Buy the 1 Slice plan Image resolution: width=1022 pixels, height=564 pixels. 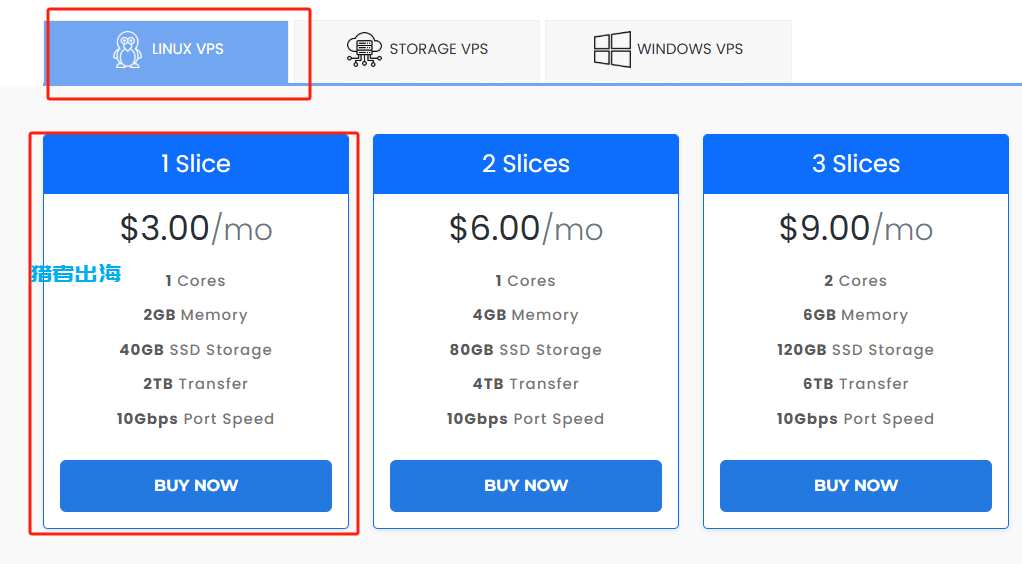click(x=196, y=486)
